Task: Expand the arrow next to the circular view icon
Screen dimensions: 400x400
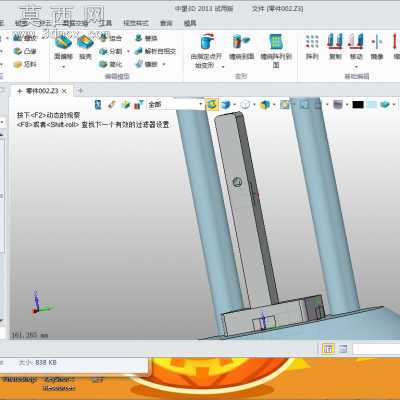Action: pyautogui.click(x=254, y=105)
